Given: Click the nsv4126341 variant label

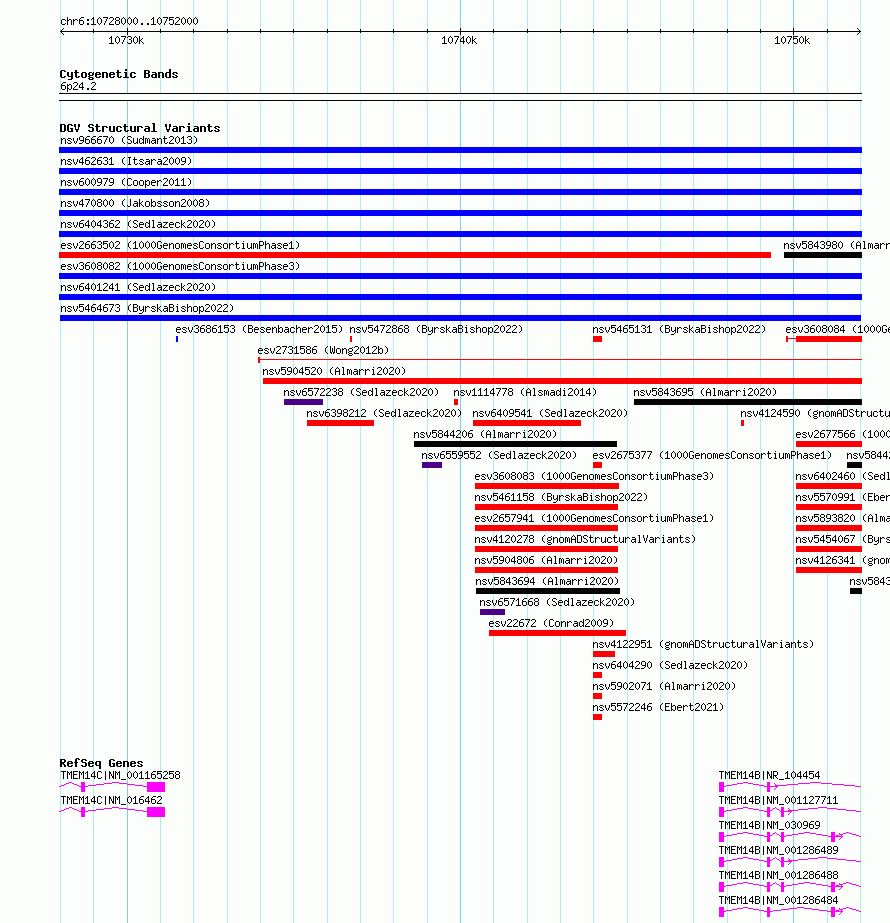Looking at the screenshot, I should tap(842, 560).
